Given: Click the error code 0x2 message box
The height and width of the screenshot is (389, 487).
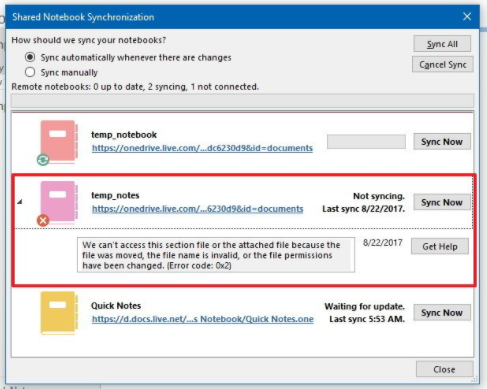Looking at the screenshot, I should click(216, 255).
